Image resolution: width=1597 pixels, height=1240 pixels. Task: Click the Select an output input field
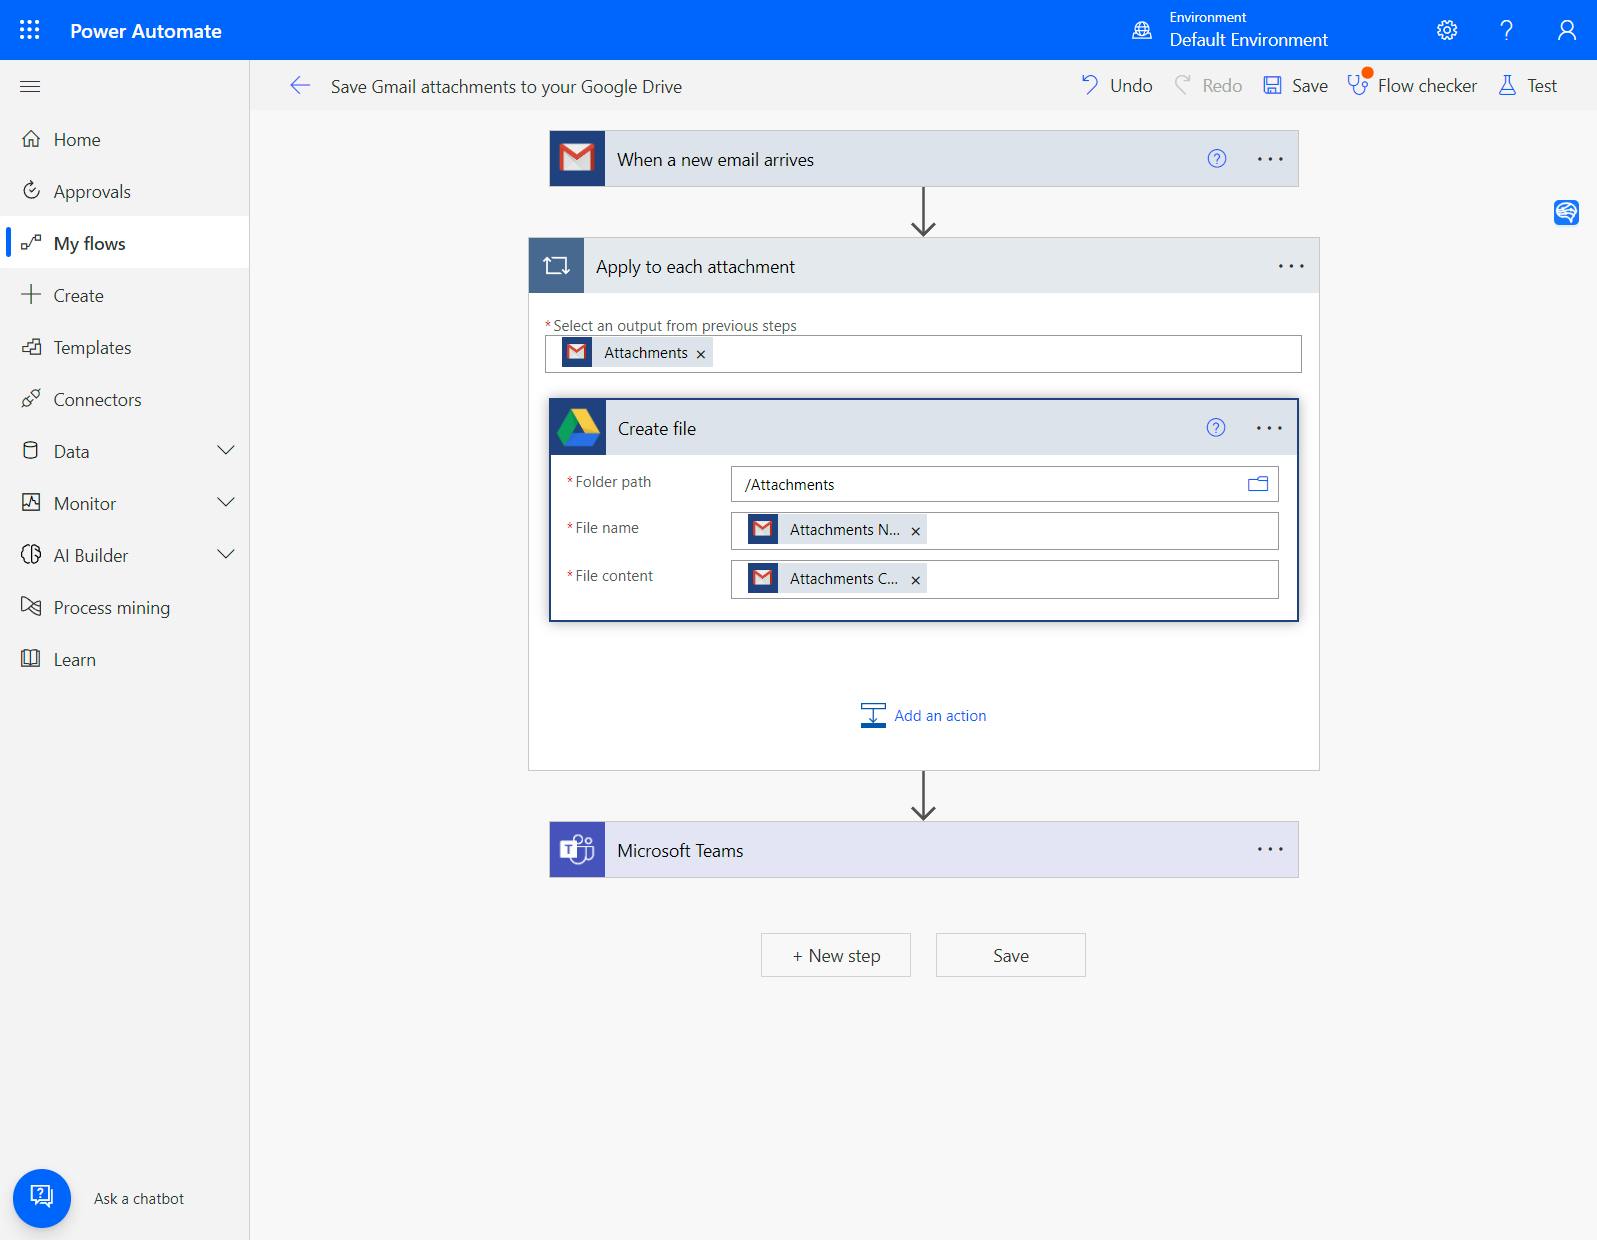click(923, 354)
